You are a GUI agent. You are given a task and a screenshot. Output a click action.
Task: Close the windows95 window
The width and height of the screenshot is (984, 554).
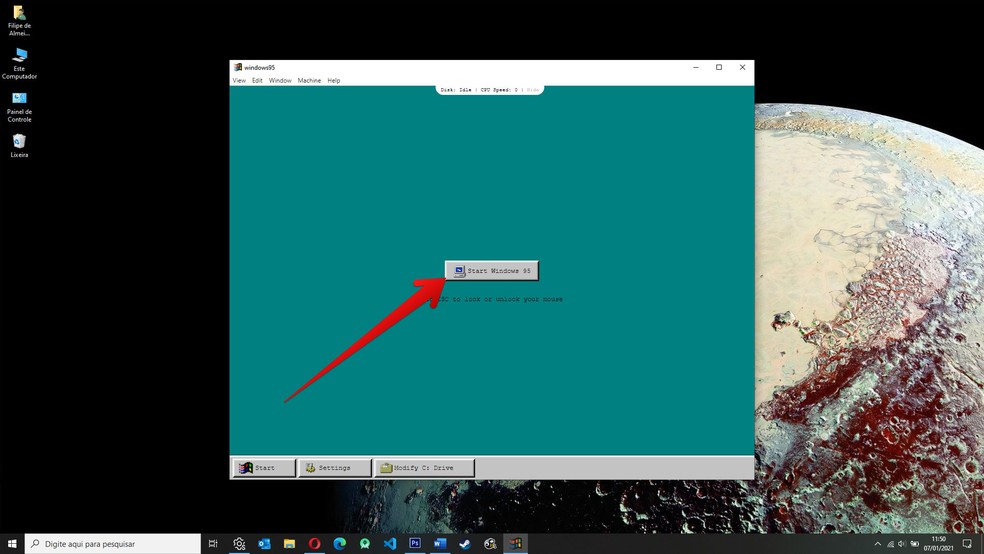(742, 67)
